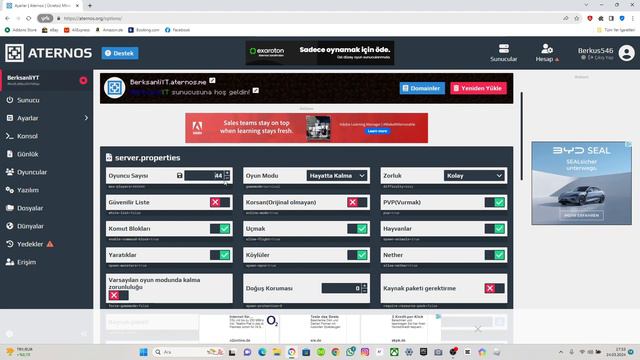Open the Amazon.de bookmark
Screen dimensions: 640x360
(x=109, y=30)
